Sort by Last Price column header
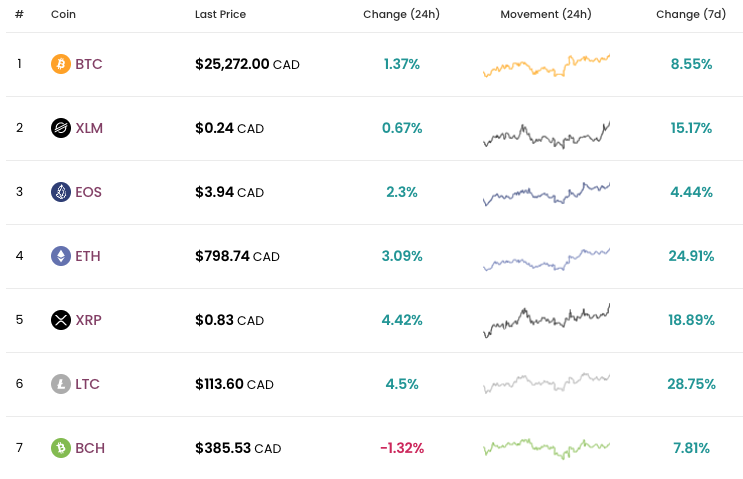This screenshot has height=479, width=743. pos(220,15)
